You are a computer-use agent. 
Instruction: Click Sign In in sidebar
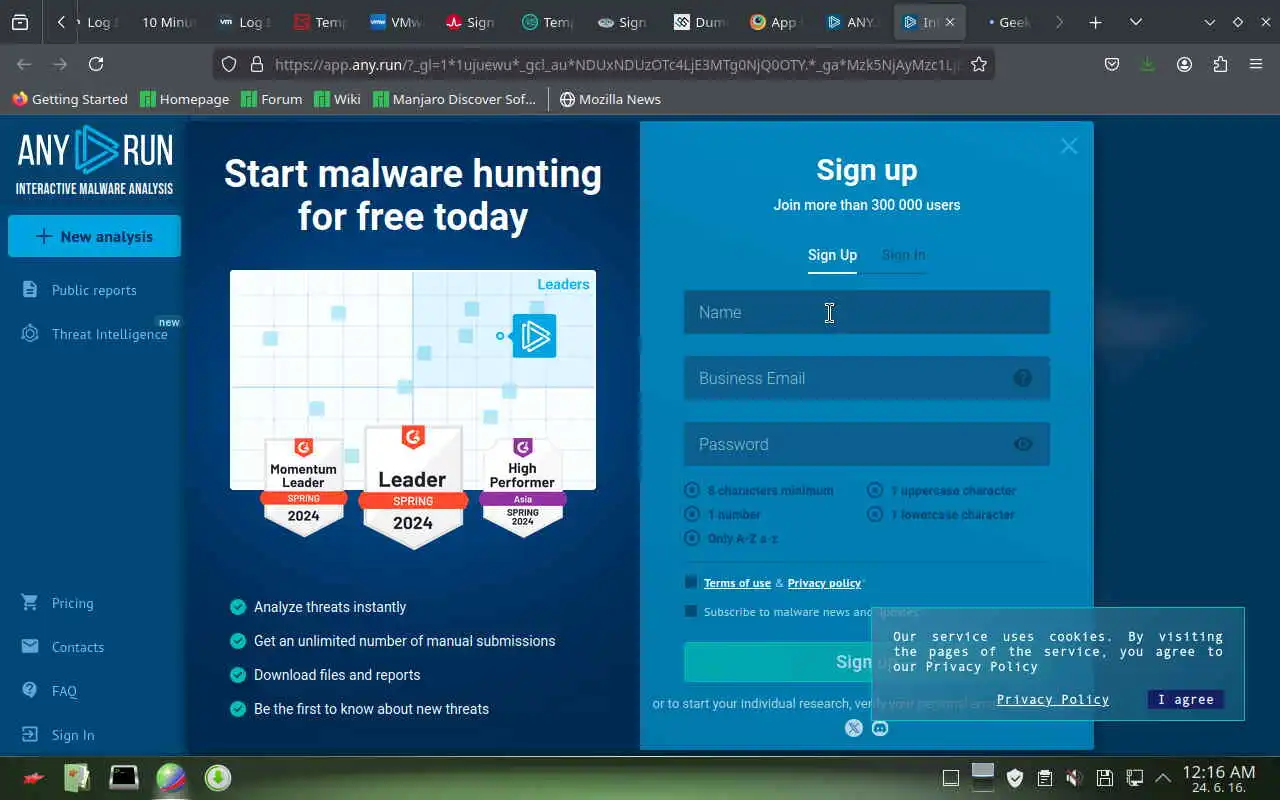[x=73, y=735]
